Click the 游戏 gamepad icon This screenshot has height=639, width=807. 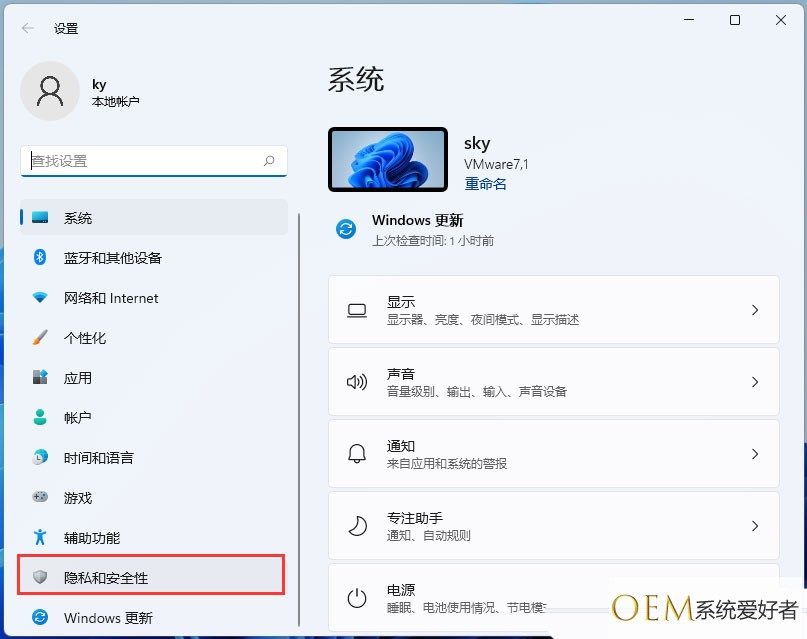[40, 498]
